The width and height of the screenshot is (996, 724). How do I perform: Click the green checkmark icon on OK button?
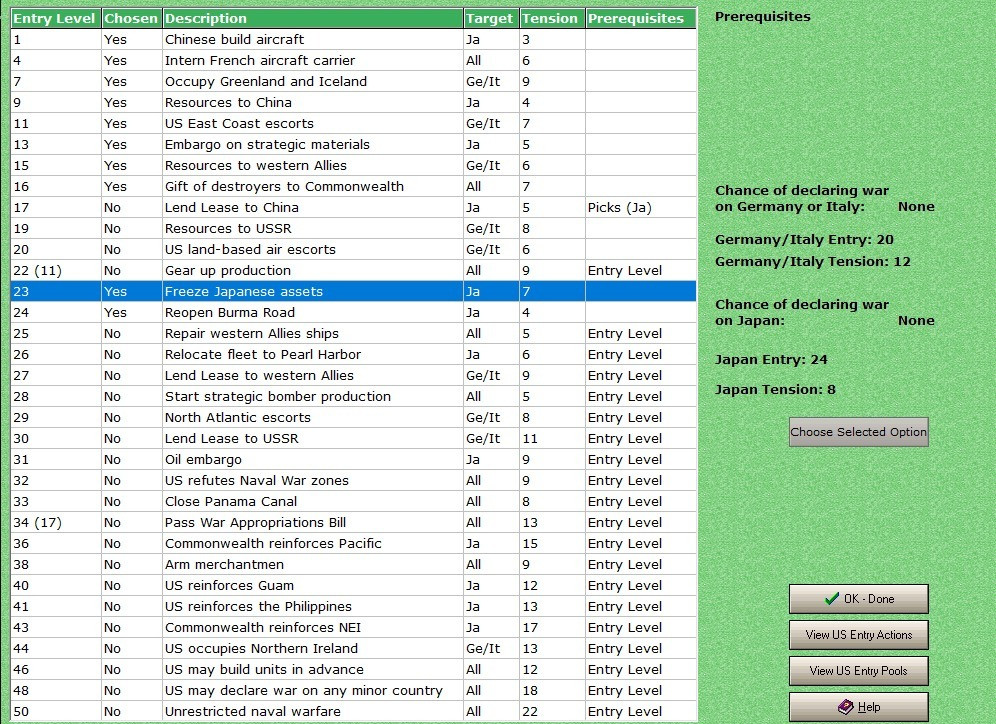pyautogui.click(x=831, y=599)
